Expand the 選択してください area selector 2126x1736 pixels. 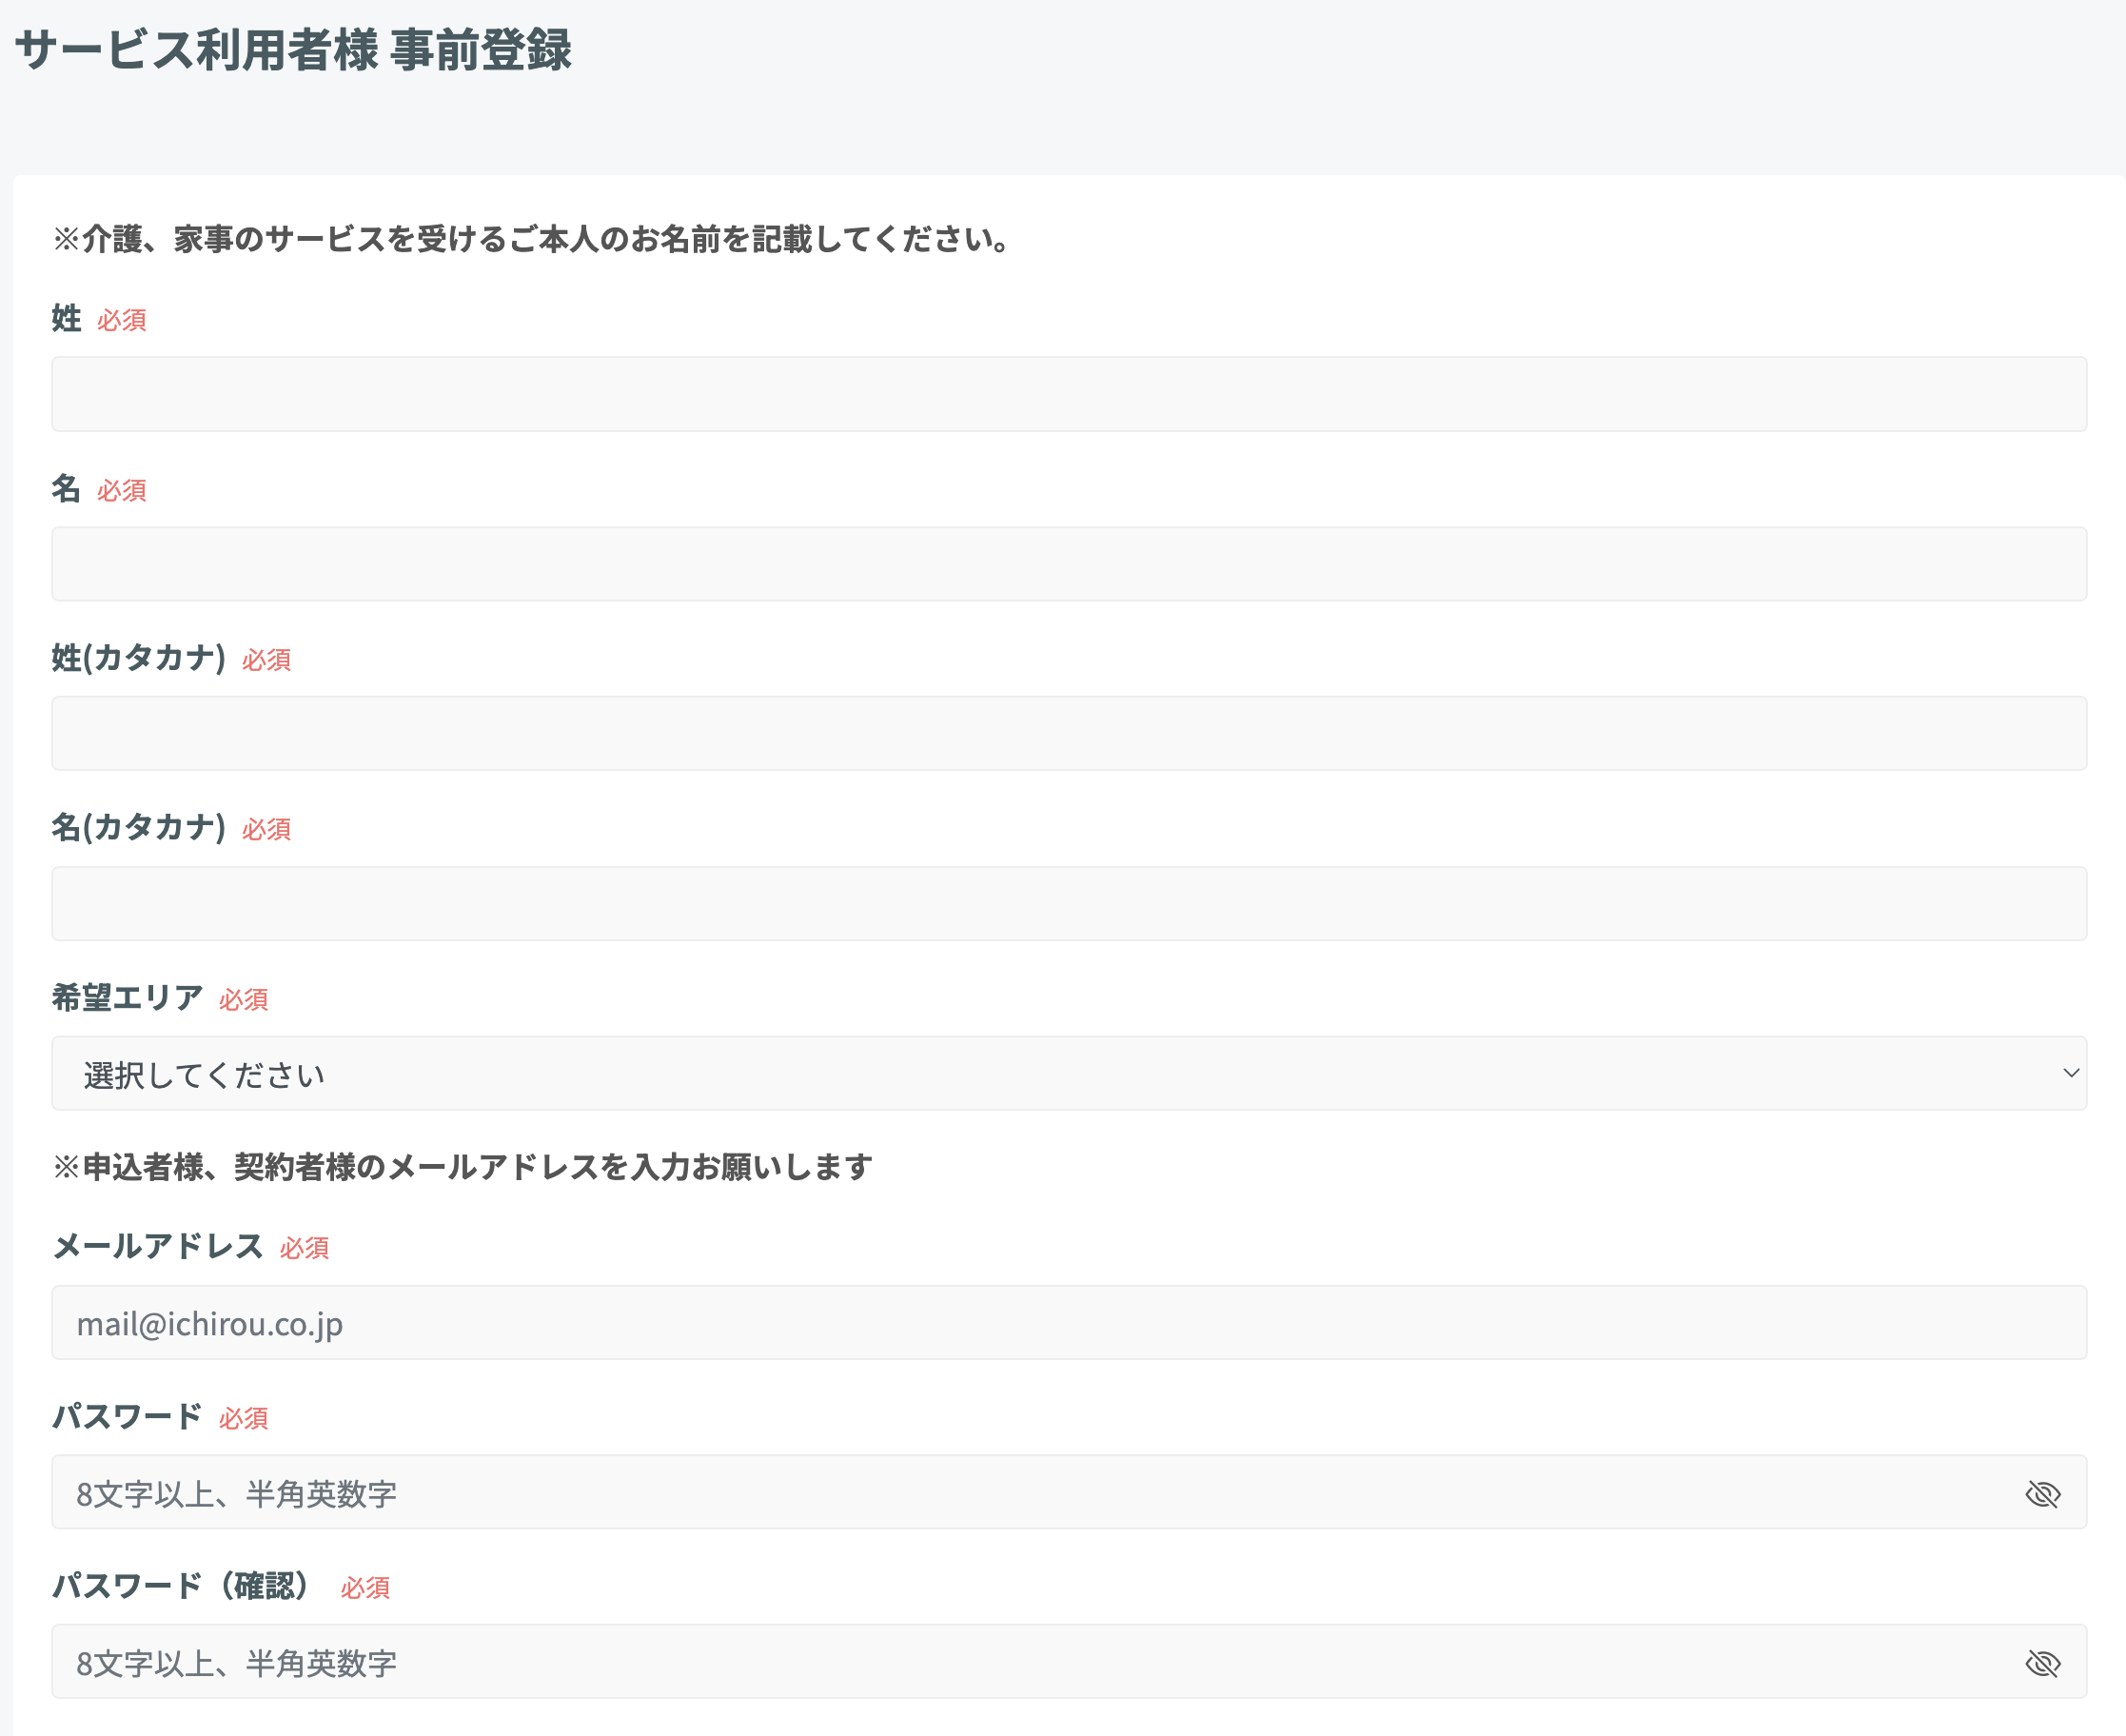point(1069,1073)
